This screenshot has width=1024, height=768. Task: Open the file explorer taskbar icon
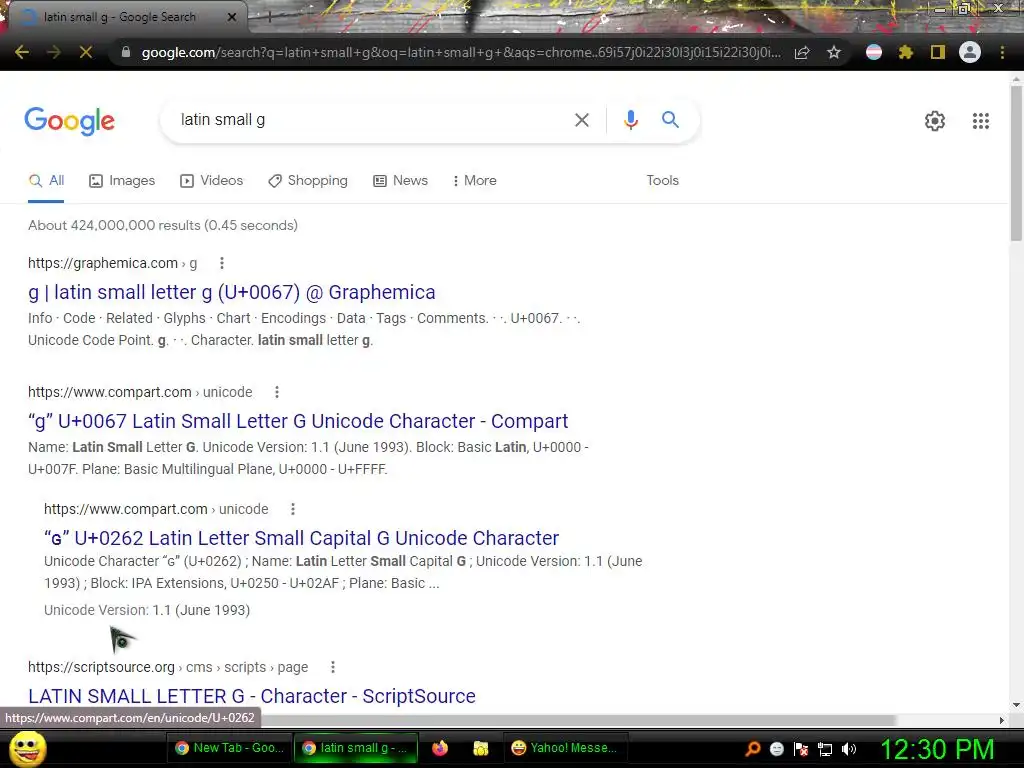tap(481, 748)
